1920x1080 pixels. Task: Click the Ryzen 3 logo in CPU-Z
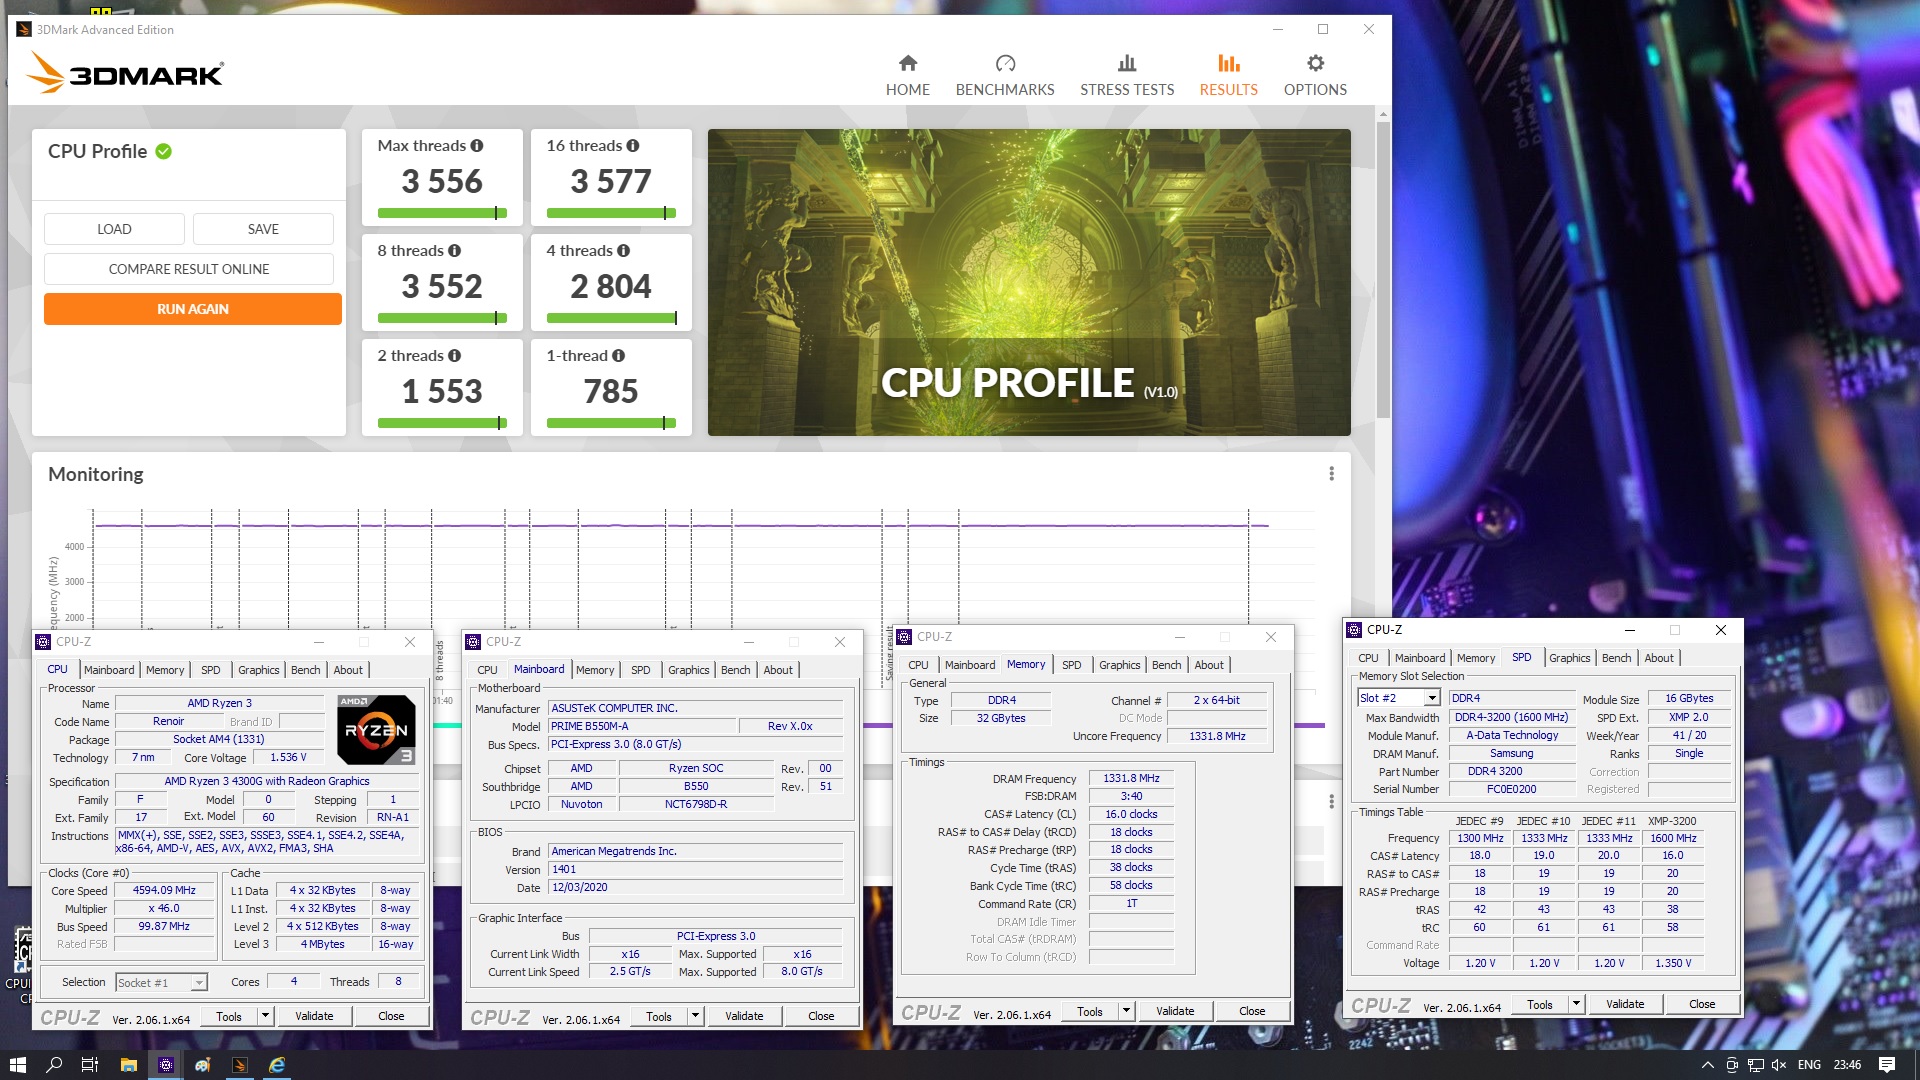coord(376,729)
